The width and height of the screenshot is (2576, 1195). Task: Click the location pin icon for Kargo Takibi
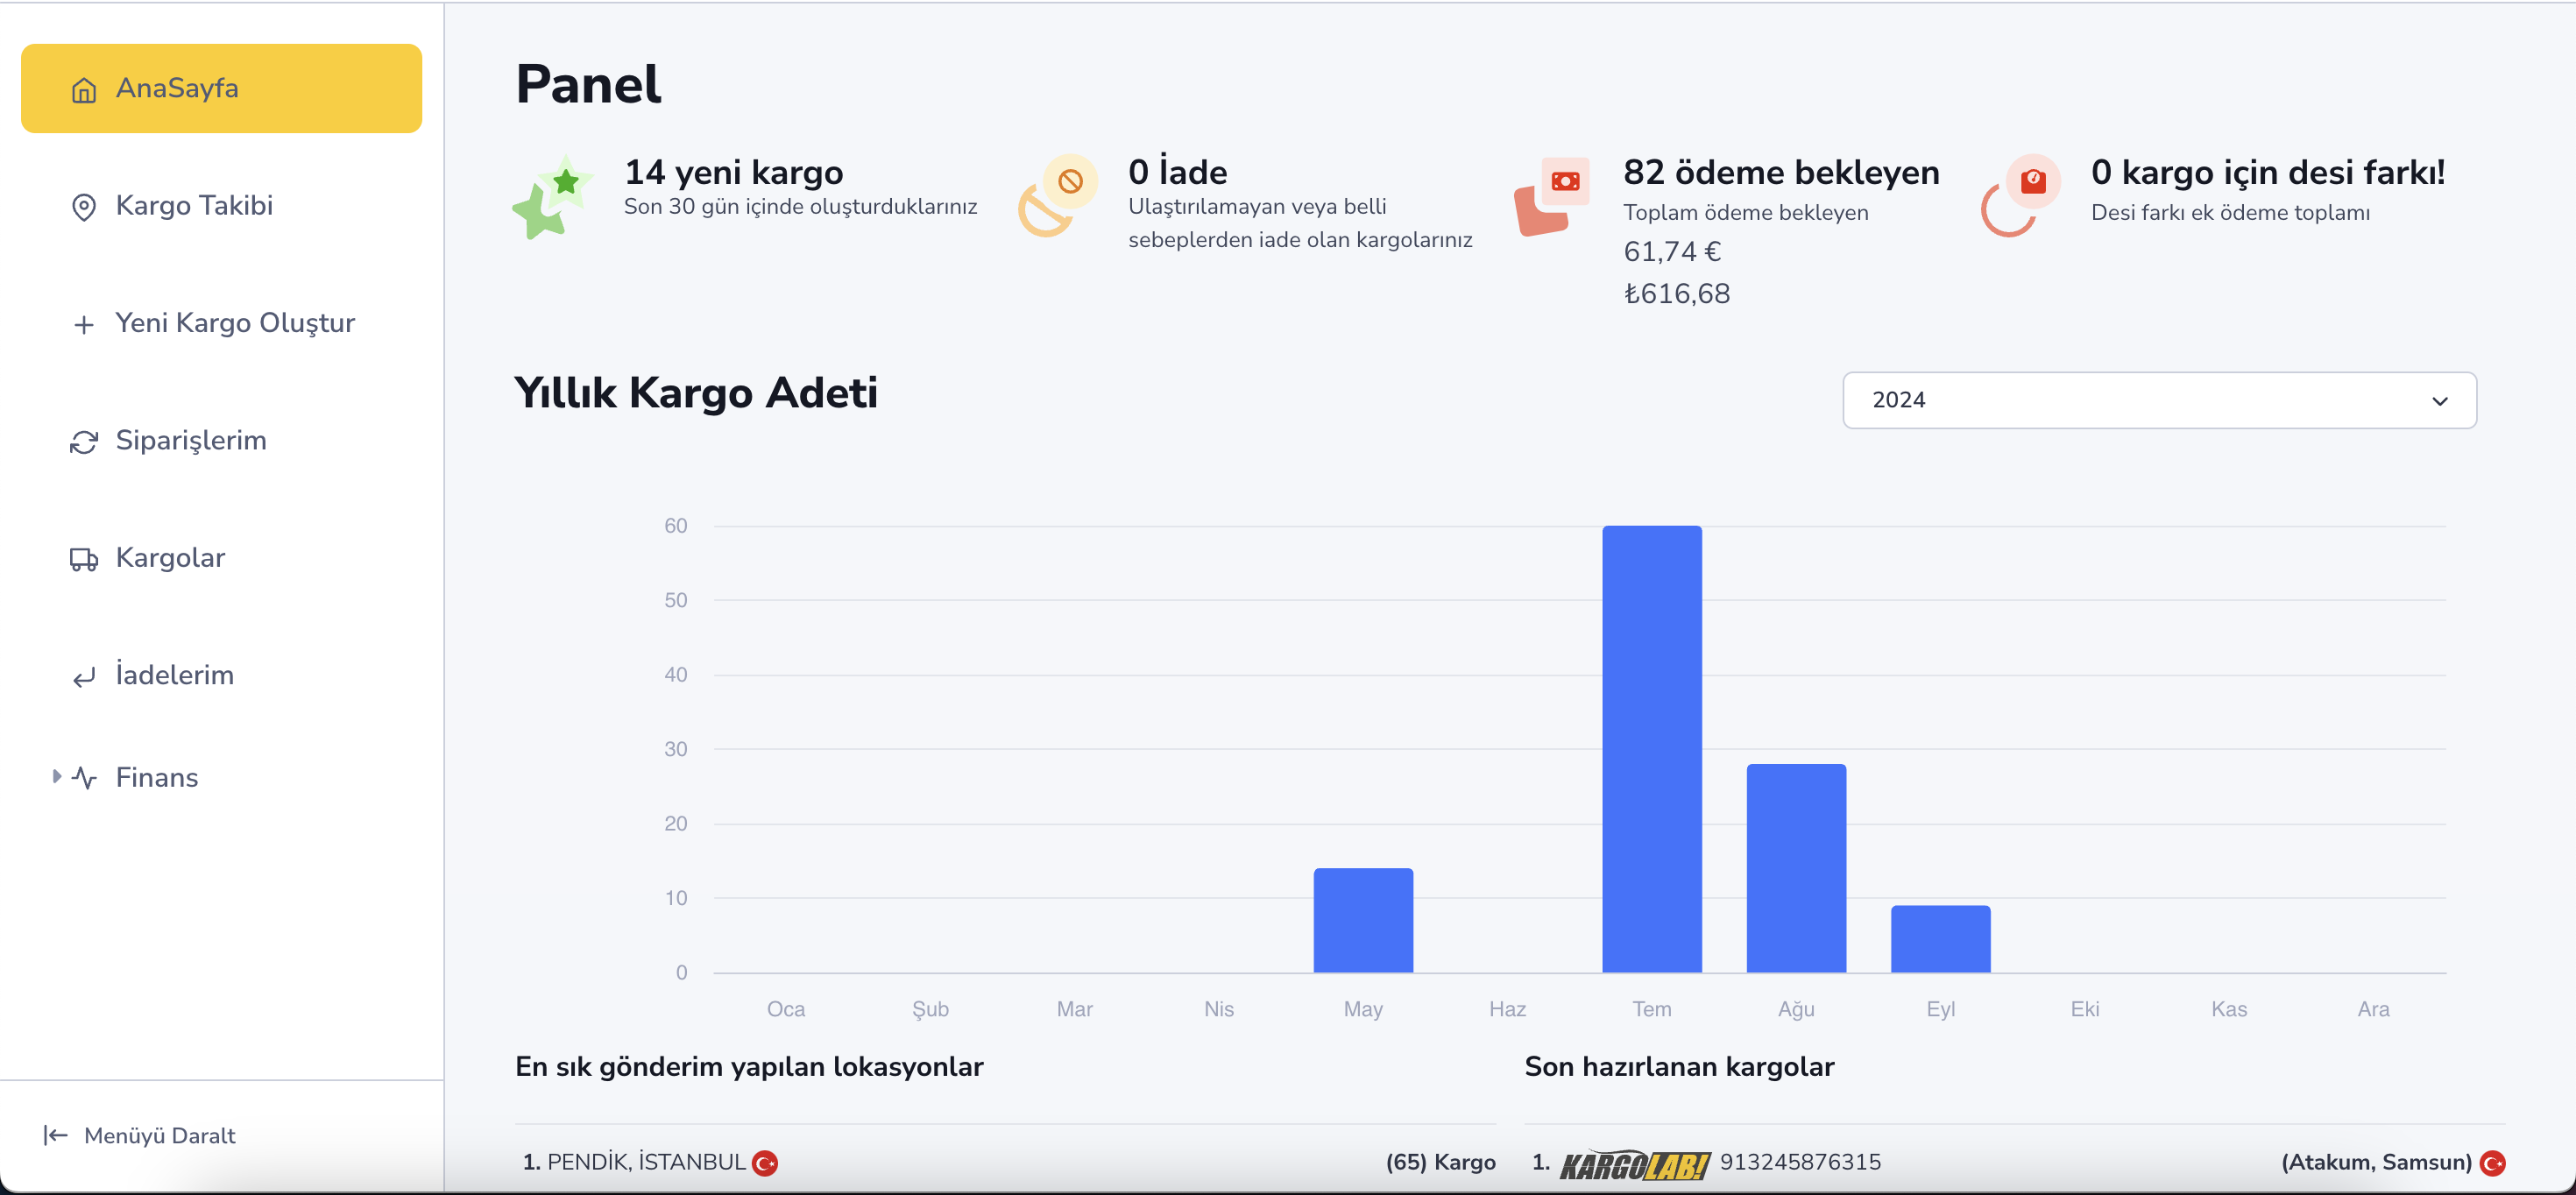(84, 207)
